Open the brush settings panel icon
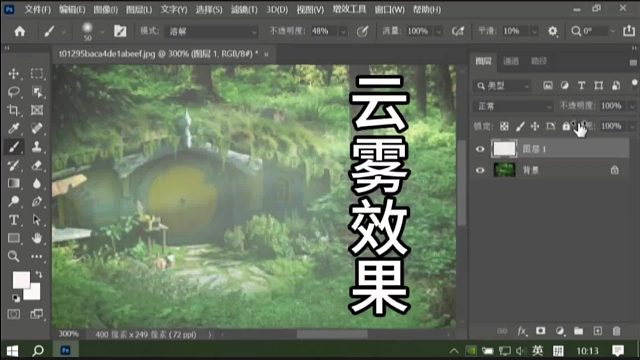This screenshot has height=360, width=640. click(x=120, y=31)
